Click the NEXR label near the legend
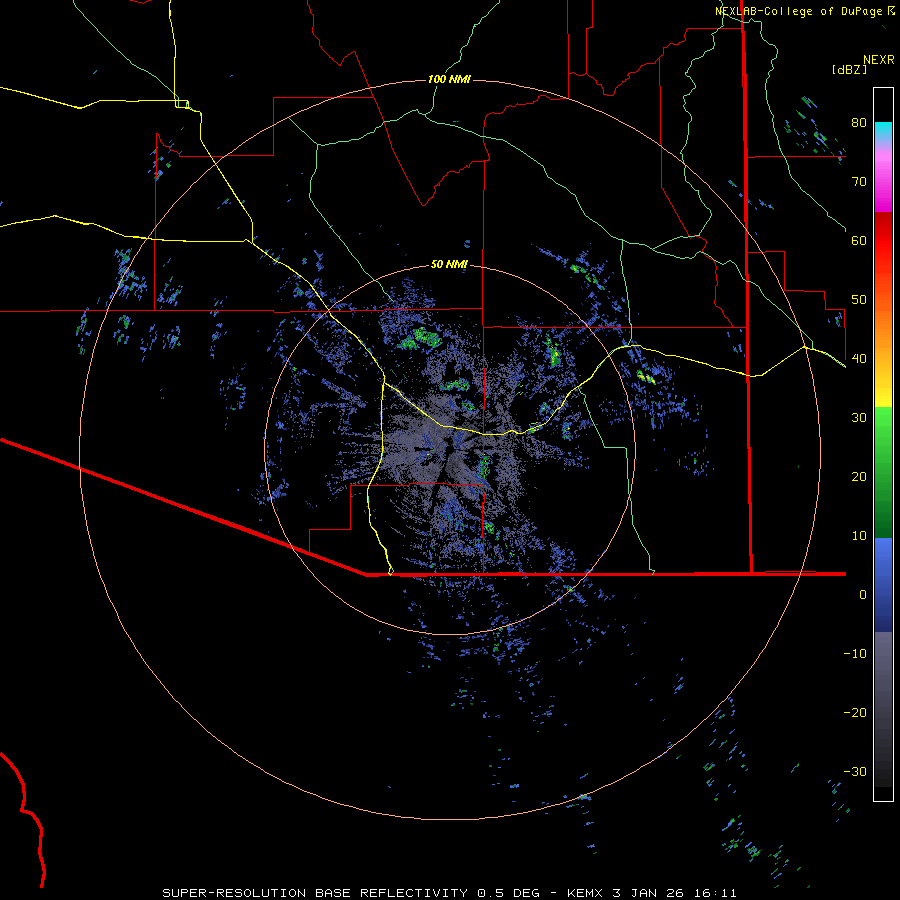The image size is (900, 900). click(879, 60)
